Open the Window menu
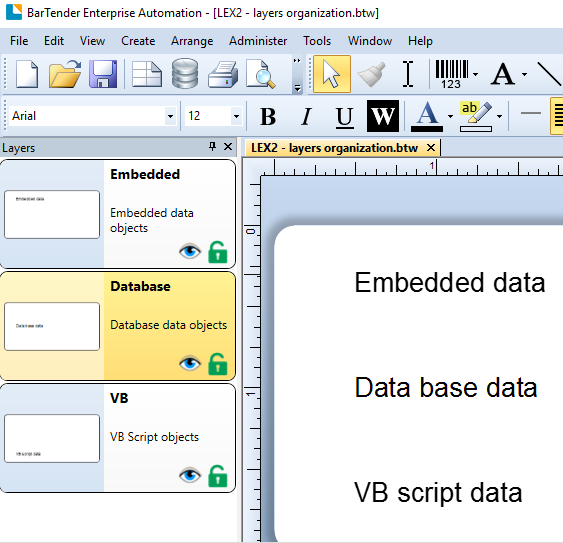 click(x=370, y=41)
